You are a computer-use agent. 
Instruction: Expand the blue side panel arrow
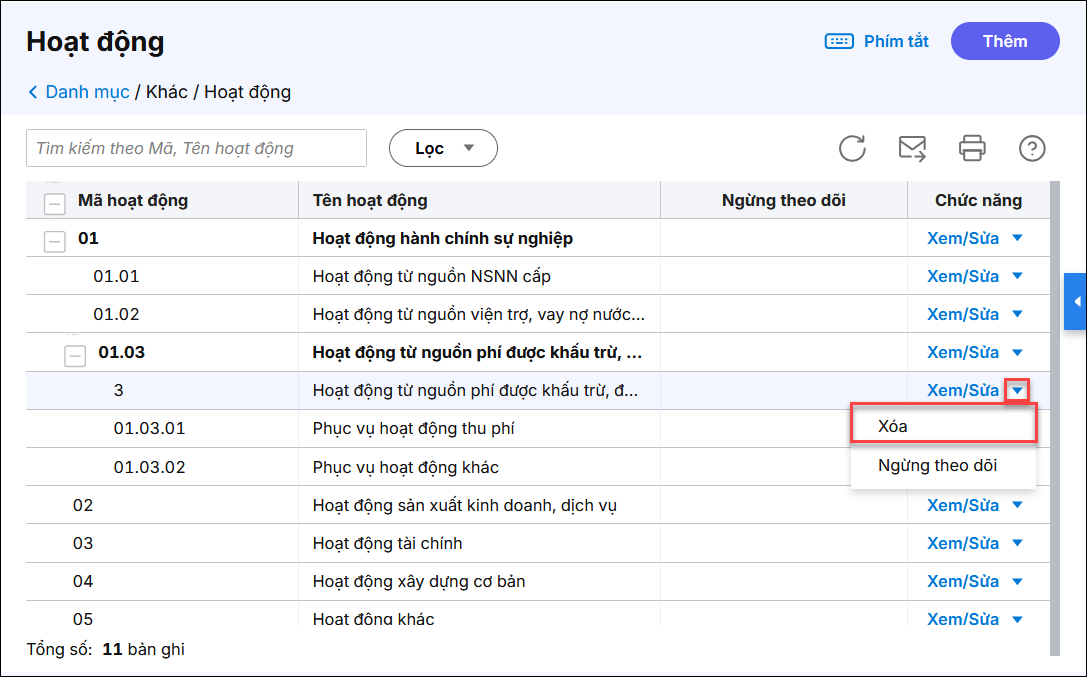click(1076, 302)
